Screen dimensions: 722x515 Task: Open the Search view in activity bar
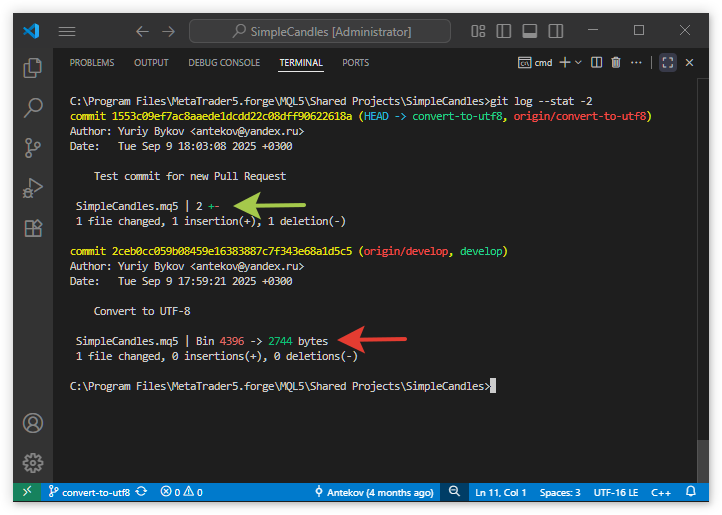33,108
